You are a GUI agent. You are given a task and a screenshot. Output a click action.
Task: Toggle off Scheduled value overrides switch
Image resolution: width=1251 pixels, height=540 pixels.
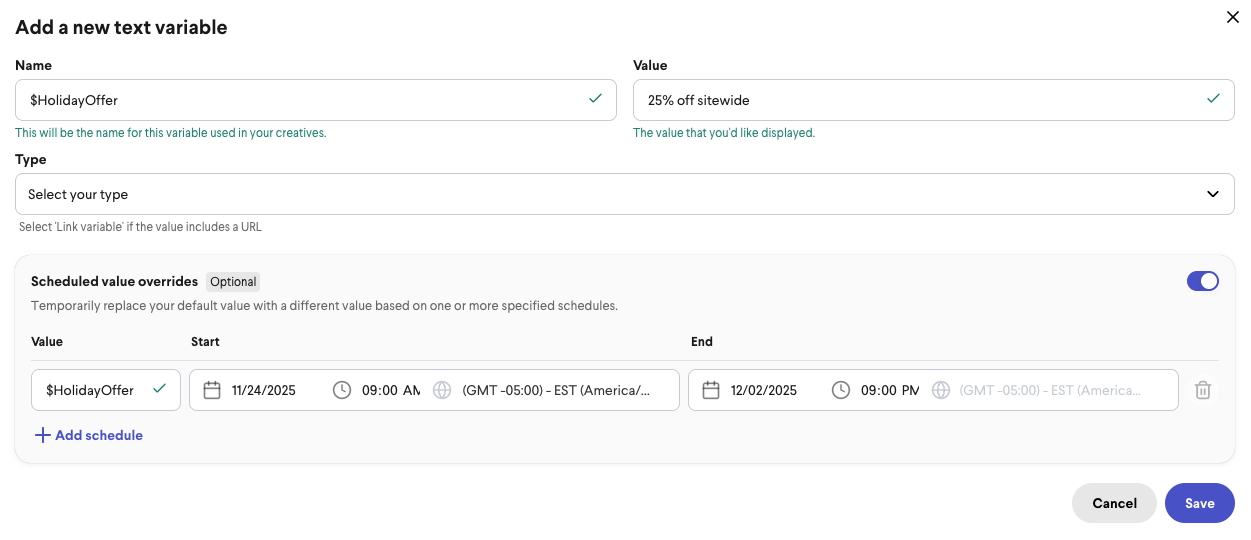tap(1202, 281)
